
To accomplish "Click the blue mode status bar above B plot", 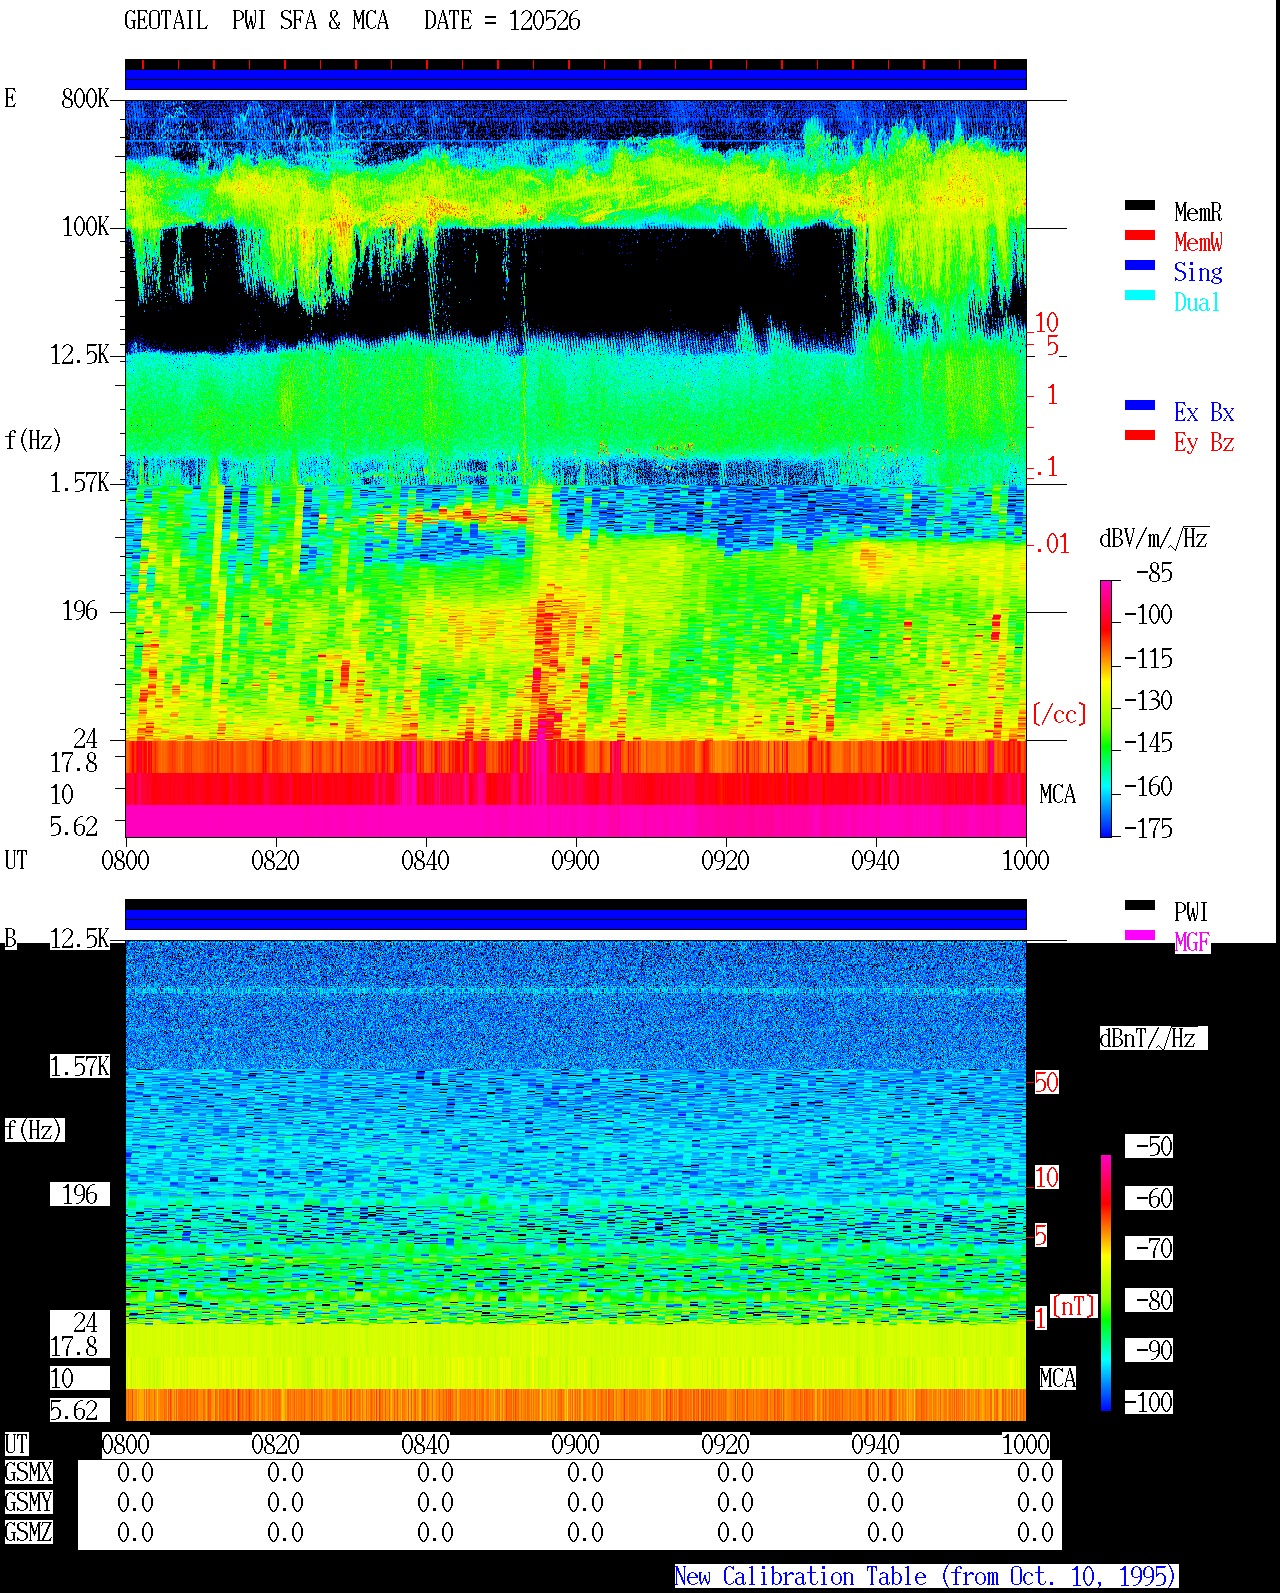I will tap(576, 919).
